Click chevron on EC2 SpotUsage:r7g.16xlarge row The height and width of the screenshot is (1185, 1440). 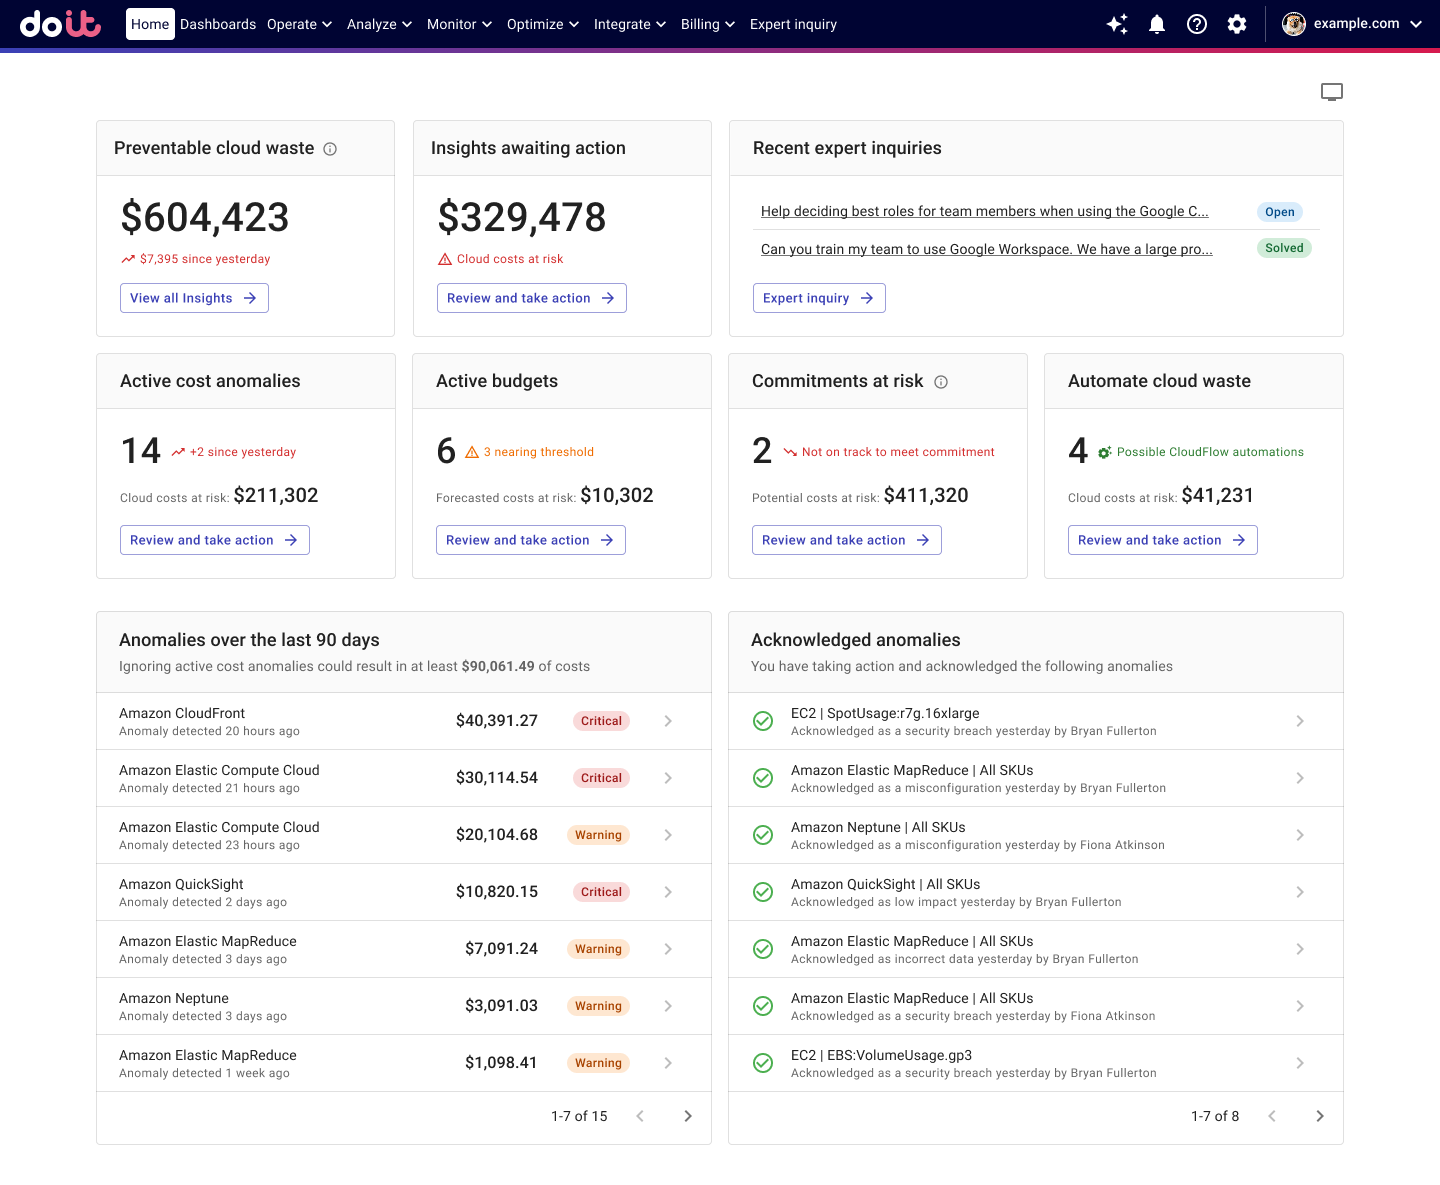[x=1300, y=721]
